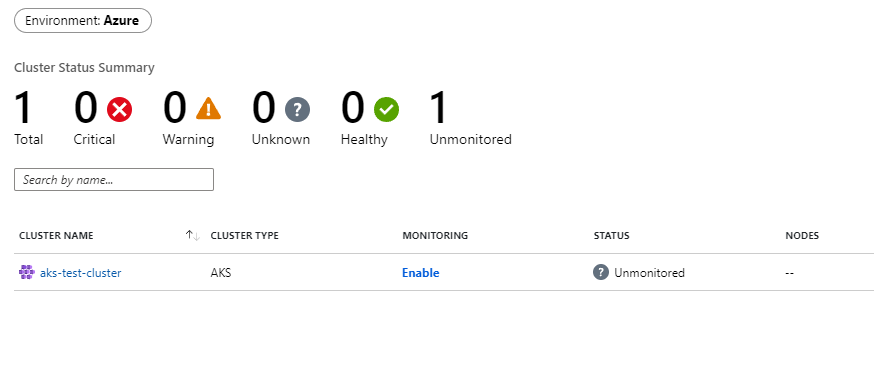Focus the Search by name field
874x366 pixels.
coord(114,180)
